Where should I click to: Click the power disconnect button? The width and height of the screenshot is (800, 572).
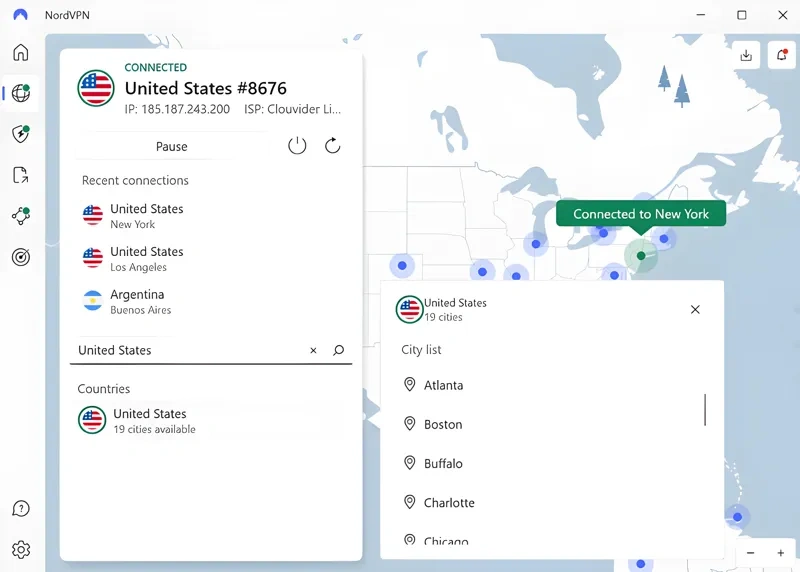click(297, 146)
